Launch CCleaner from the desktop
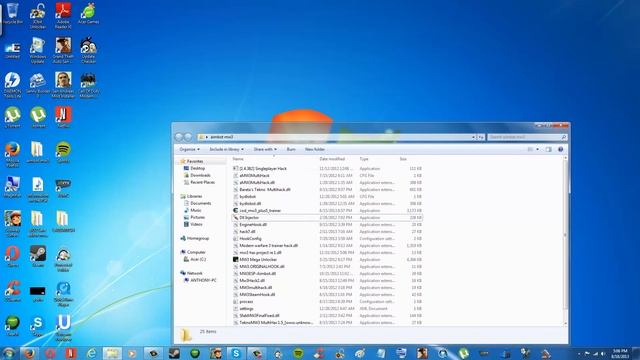This screenshot has width=640, height=360. click(12, 291)
